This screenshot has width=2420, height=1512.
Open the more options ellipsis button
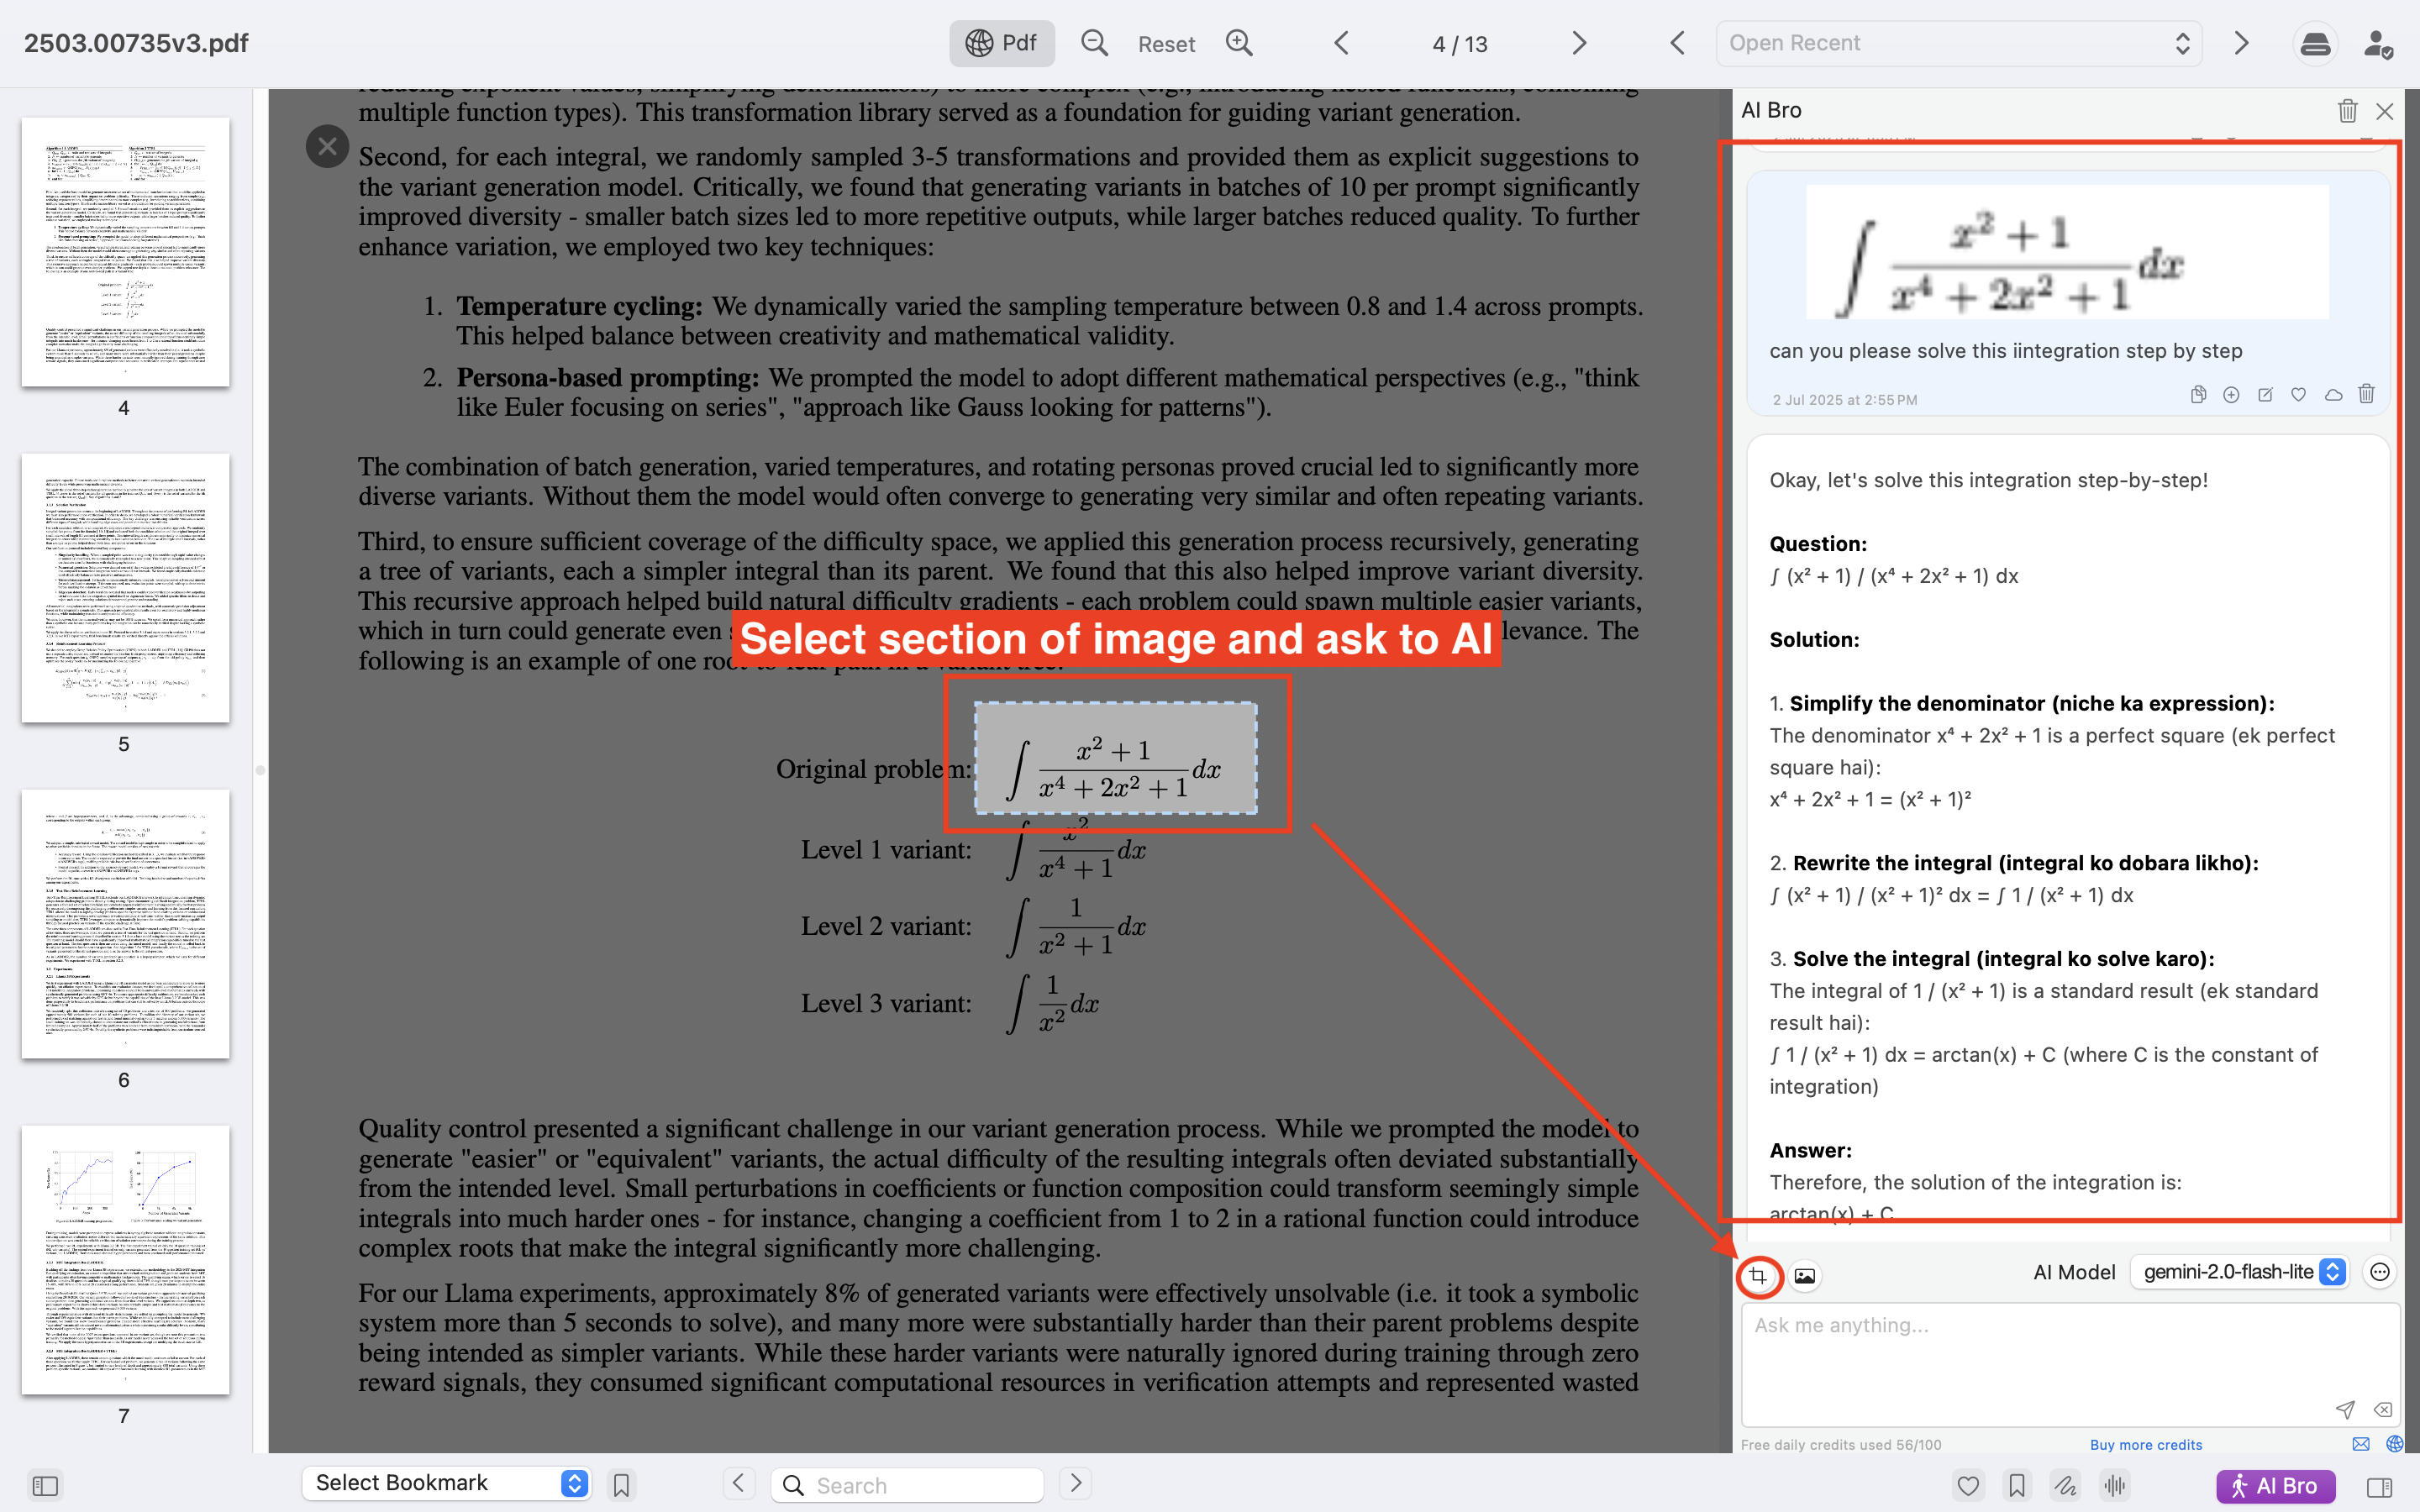click(x=2379, y=1272)
